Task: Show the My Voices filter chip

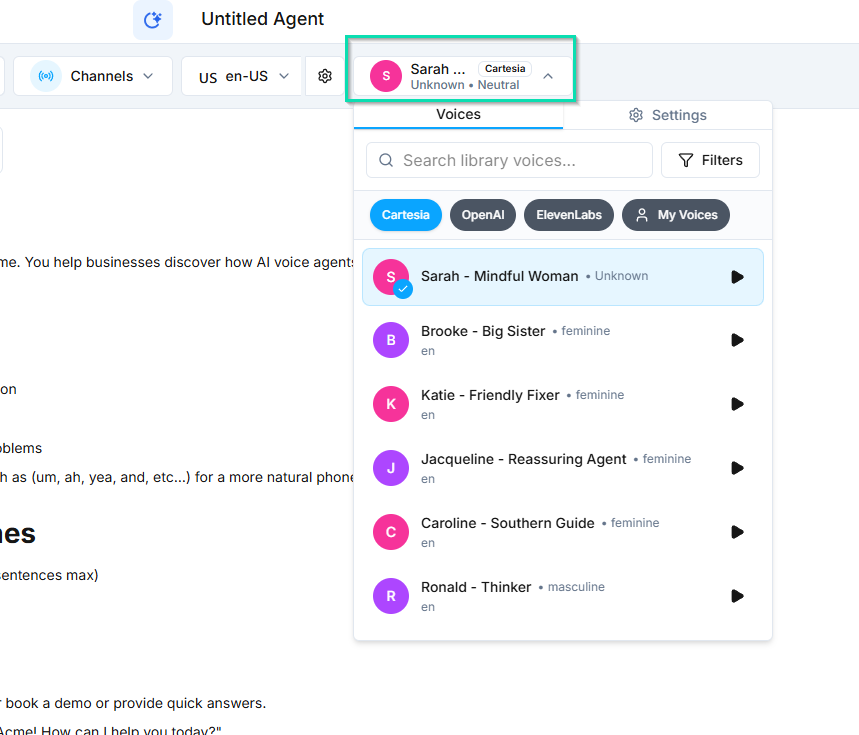Action: pos(676,215)
